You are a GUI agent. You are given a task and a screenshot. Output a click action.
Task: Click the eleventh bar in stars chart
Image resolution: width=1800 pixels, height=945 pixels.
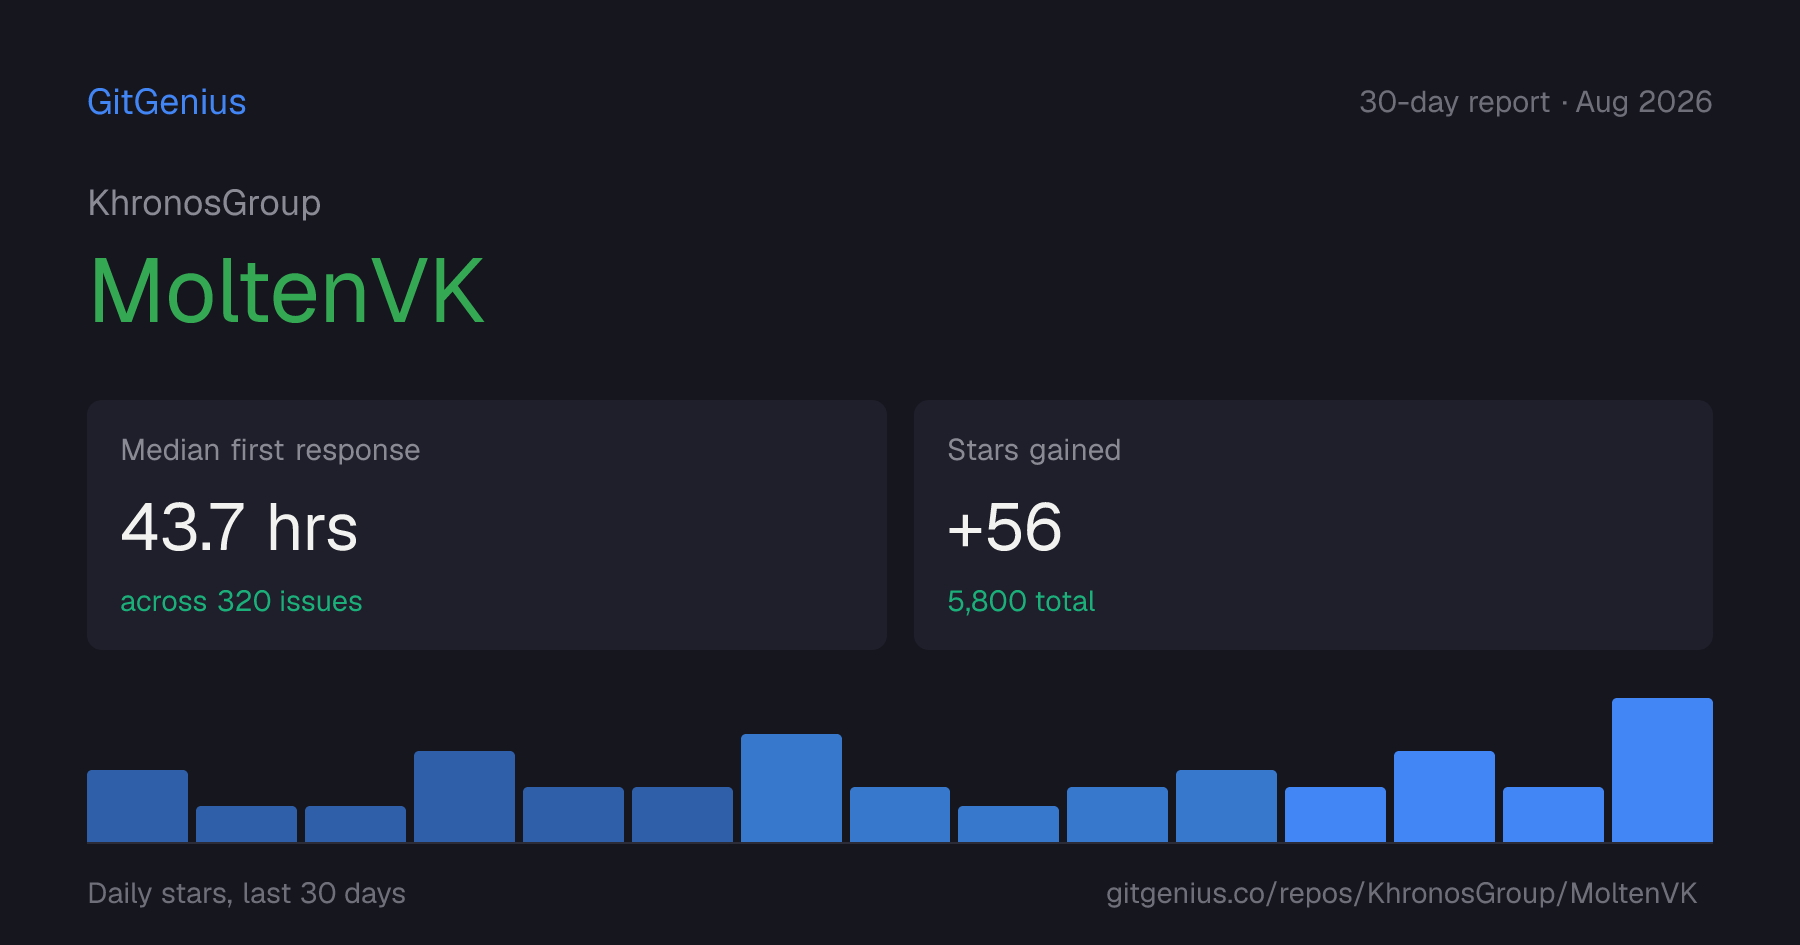point(1226,806)
